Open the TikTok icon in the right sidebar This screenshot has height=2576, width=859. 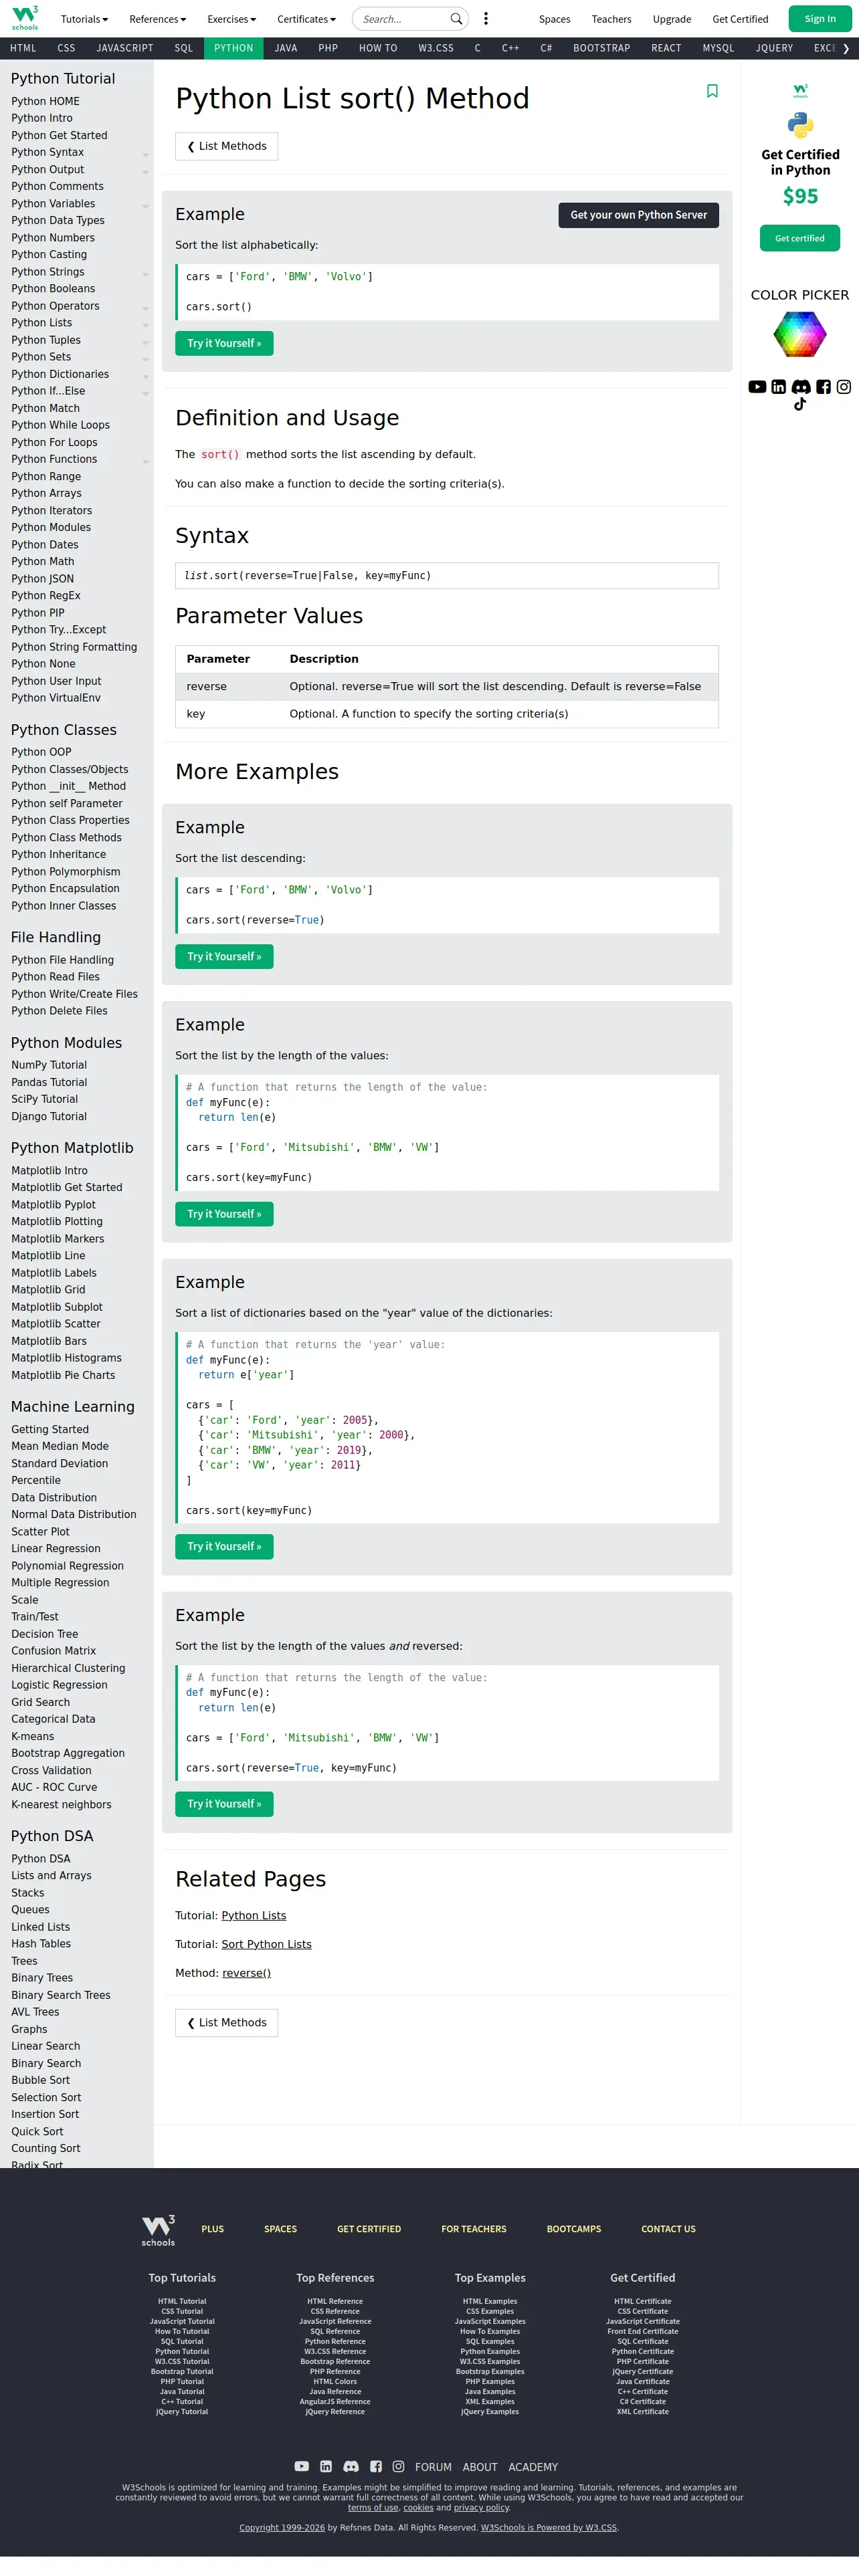pyautogui.click(x=800, y=405)
